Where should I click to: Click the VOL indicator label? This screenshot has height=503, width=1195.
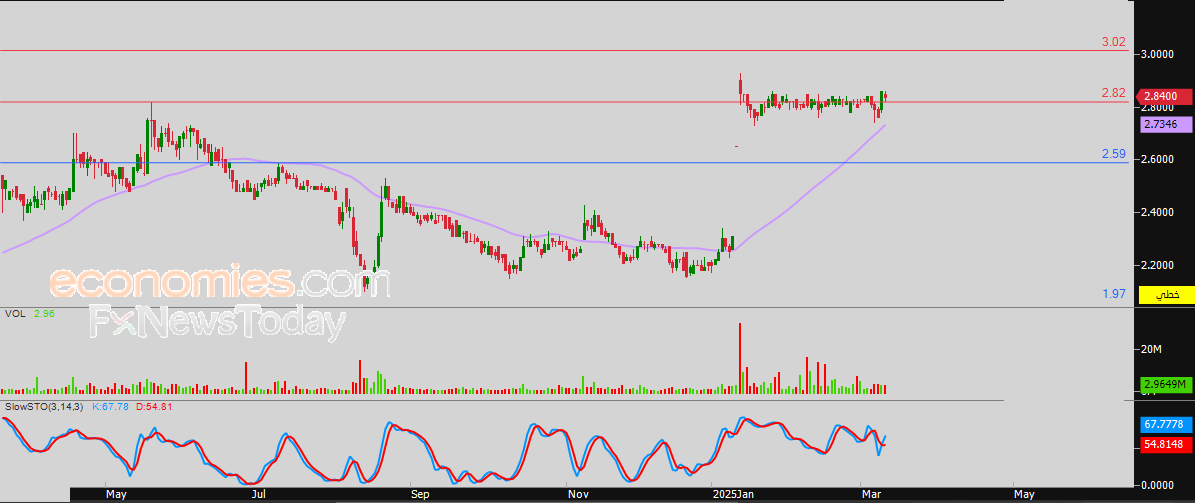(14, 313)
